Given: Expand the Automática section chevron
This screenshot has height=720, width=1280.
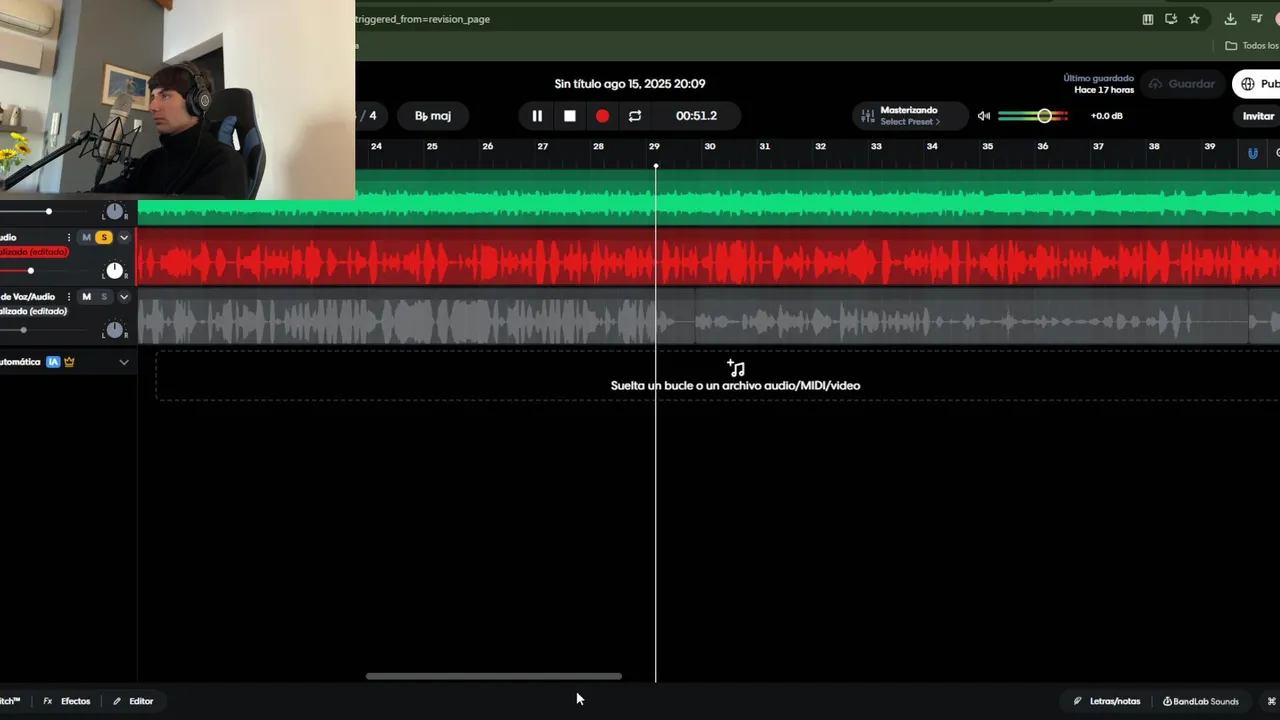Looking at the screenshot, I should point(124,362).
